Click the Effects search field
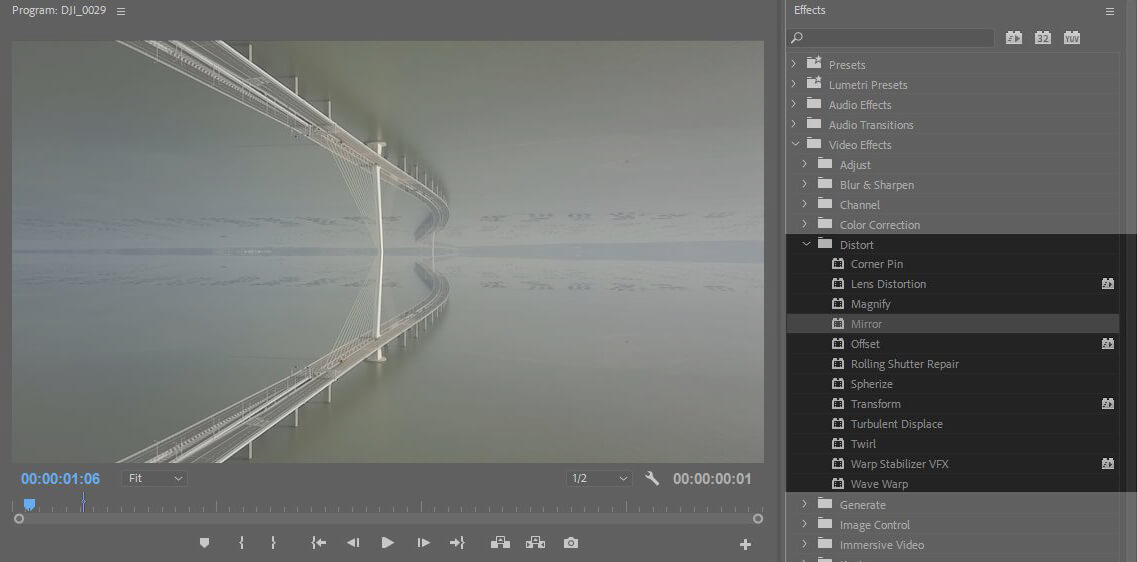 coord(891,38)
